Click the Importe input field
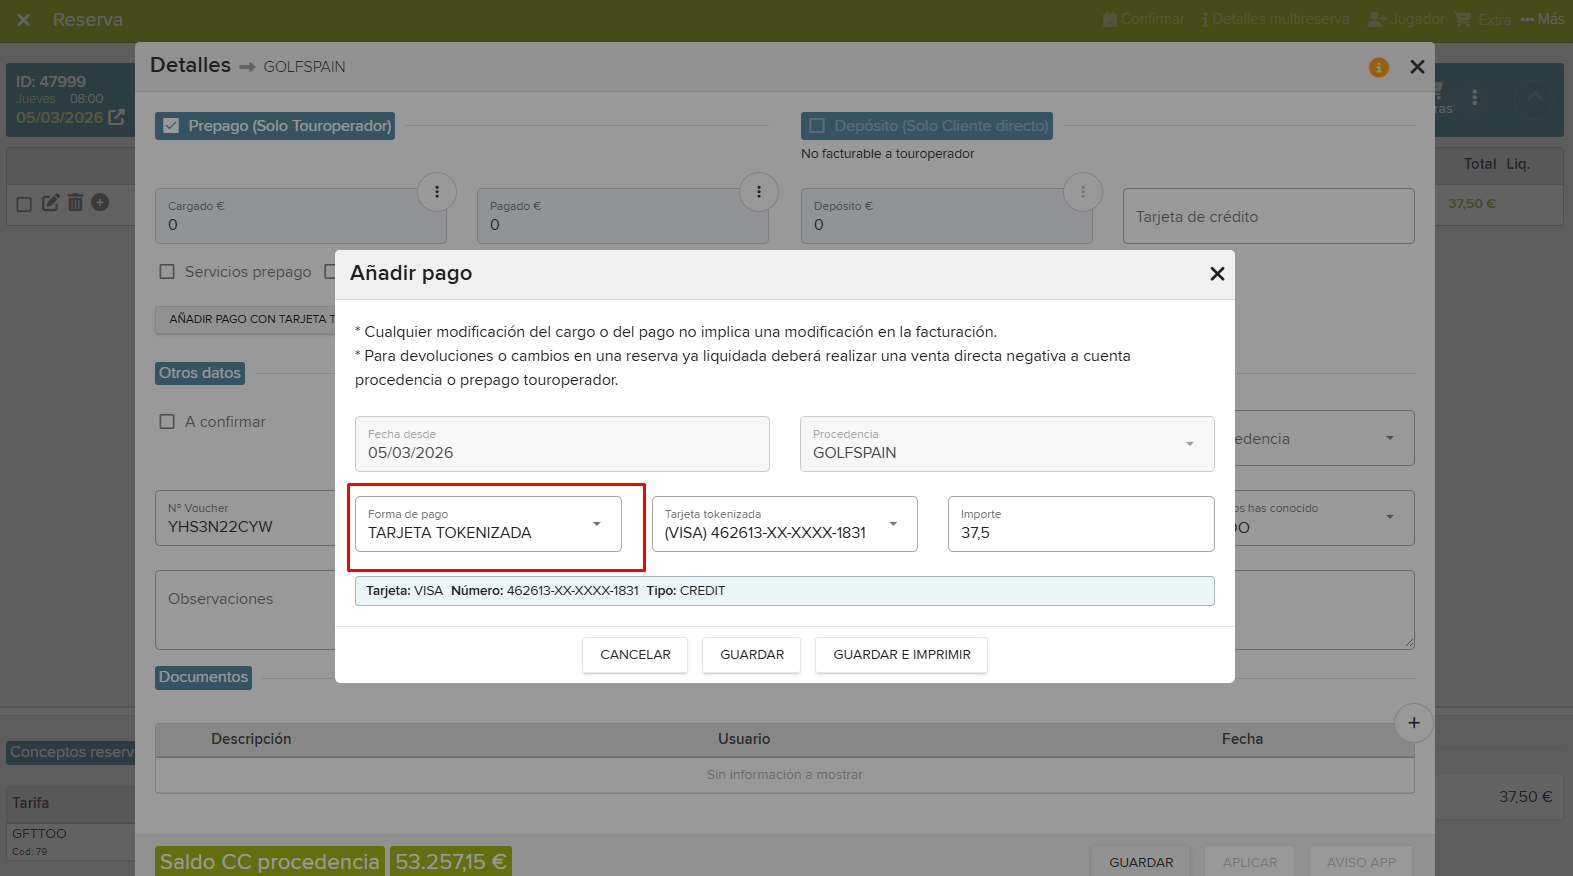The height and width of the screenshot is (876, 1573). click(1081, 524)
